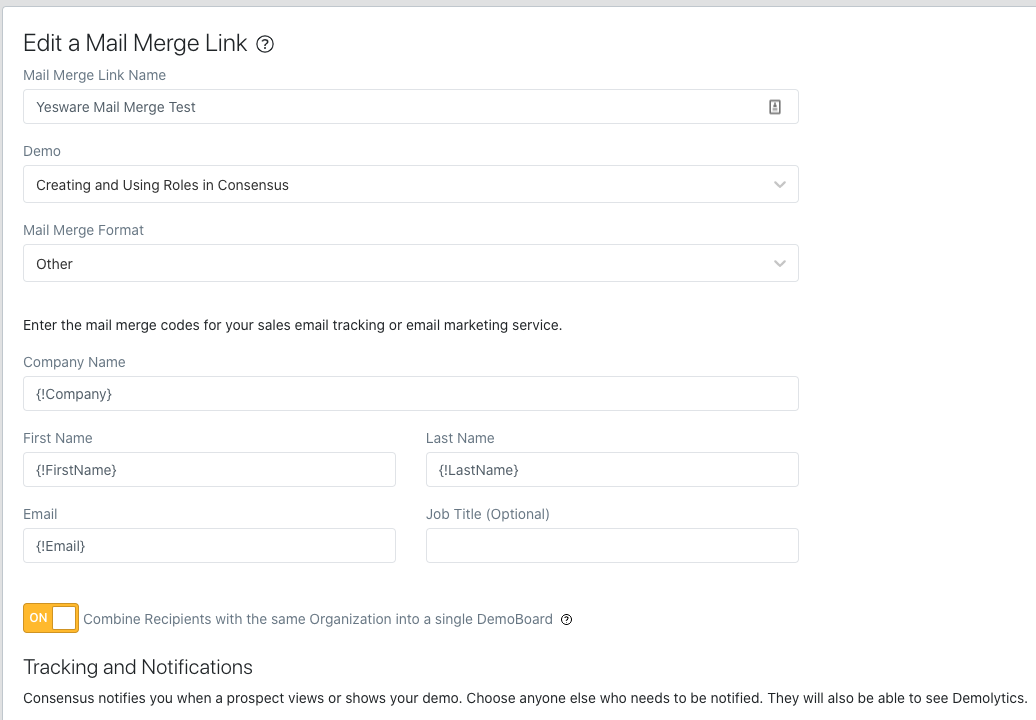Image resolution: width=1036 pixels, height=720 pixels.
Task: Click the icon inside the Mail Merge Link Name field
Action: point(775,106)
